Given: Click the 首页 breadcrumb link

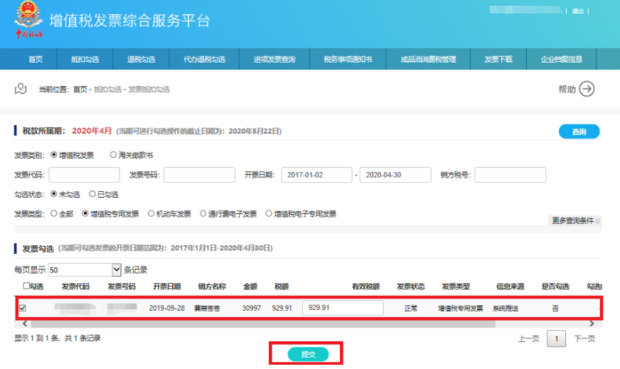Looking at the screenshot, I should (80, 89).
